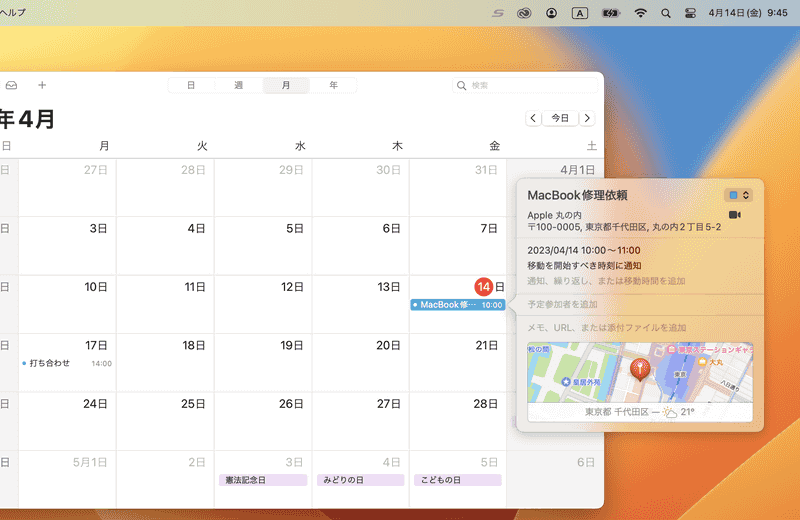Click 予定参加者を追加 to add invitees

(562, 305)
